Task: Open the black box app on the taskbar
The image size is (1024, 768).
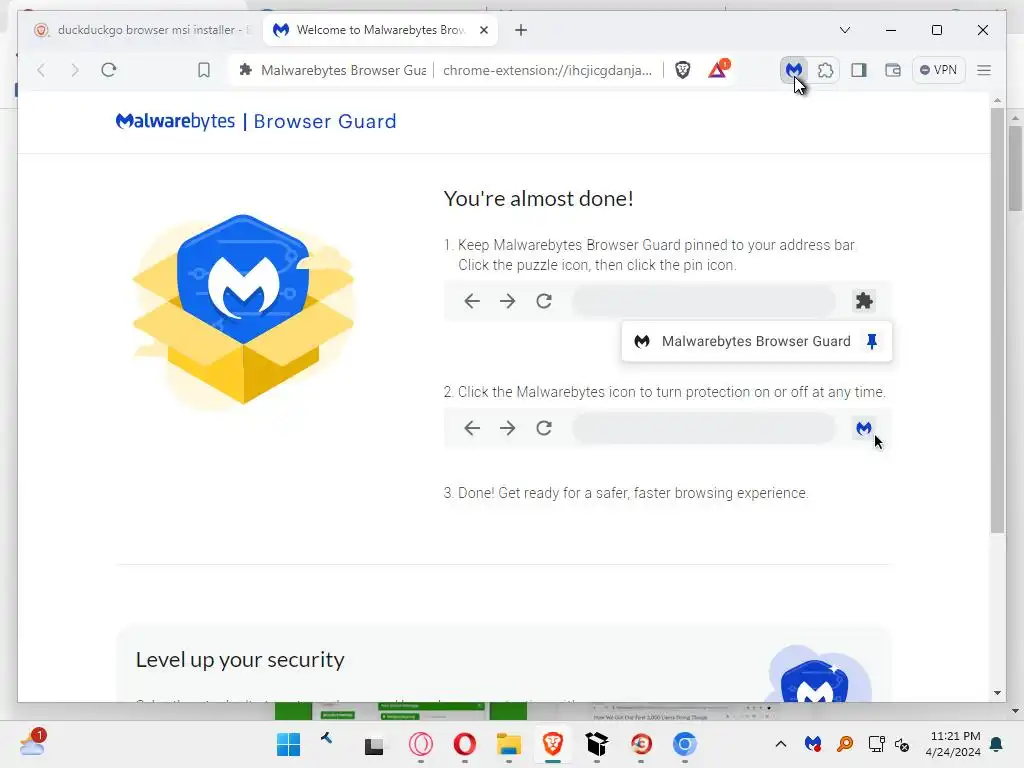Action: tap(596, 744)
